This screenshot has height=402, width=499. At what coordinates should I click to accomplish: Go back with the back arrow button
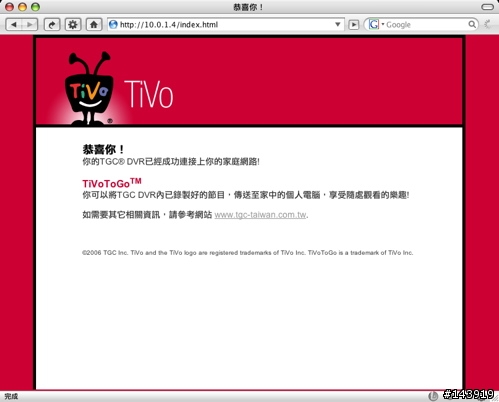pos(14,25)
